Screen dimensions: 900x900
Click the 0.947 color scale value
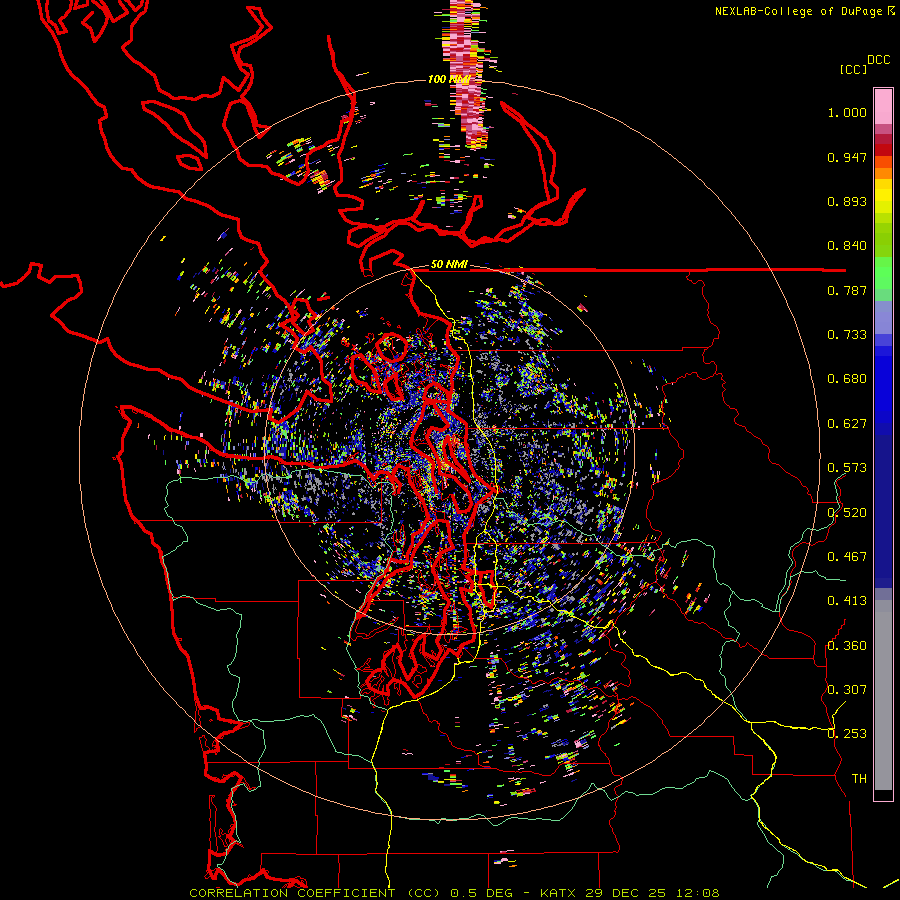pyautogui.click(x=847, y=157)
